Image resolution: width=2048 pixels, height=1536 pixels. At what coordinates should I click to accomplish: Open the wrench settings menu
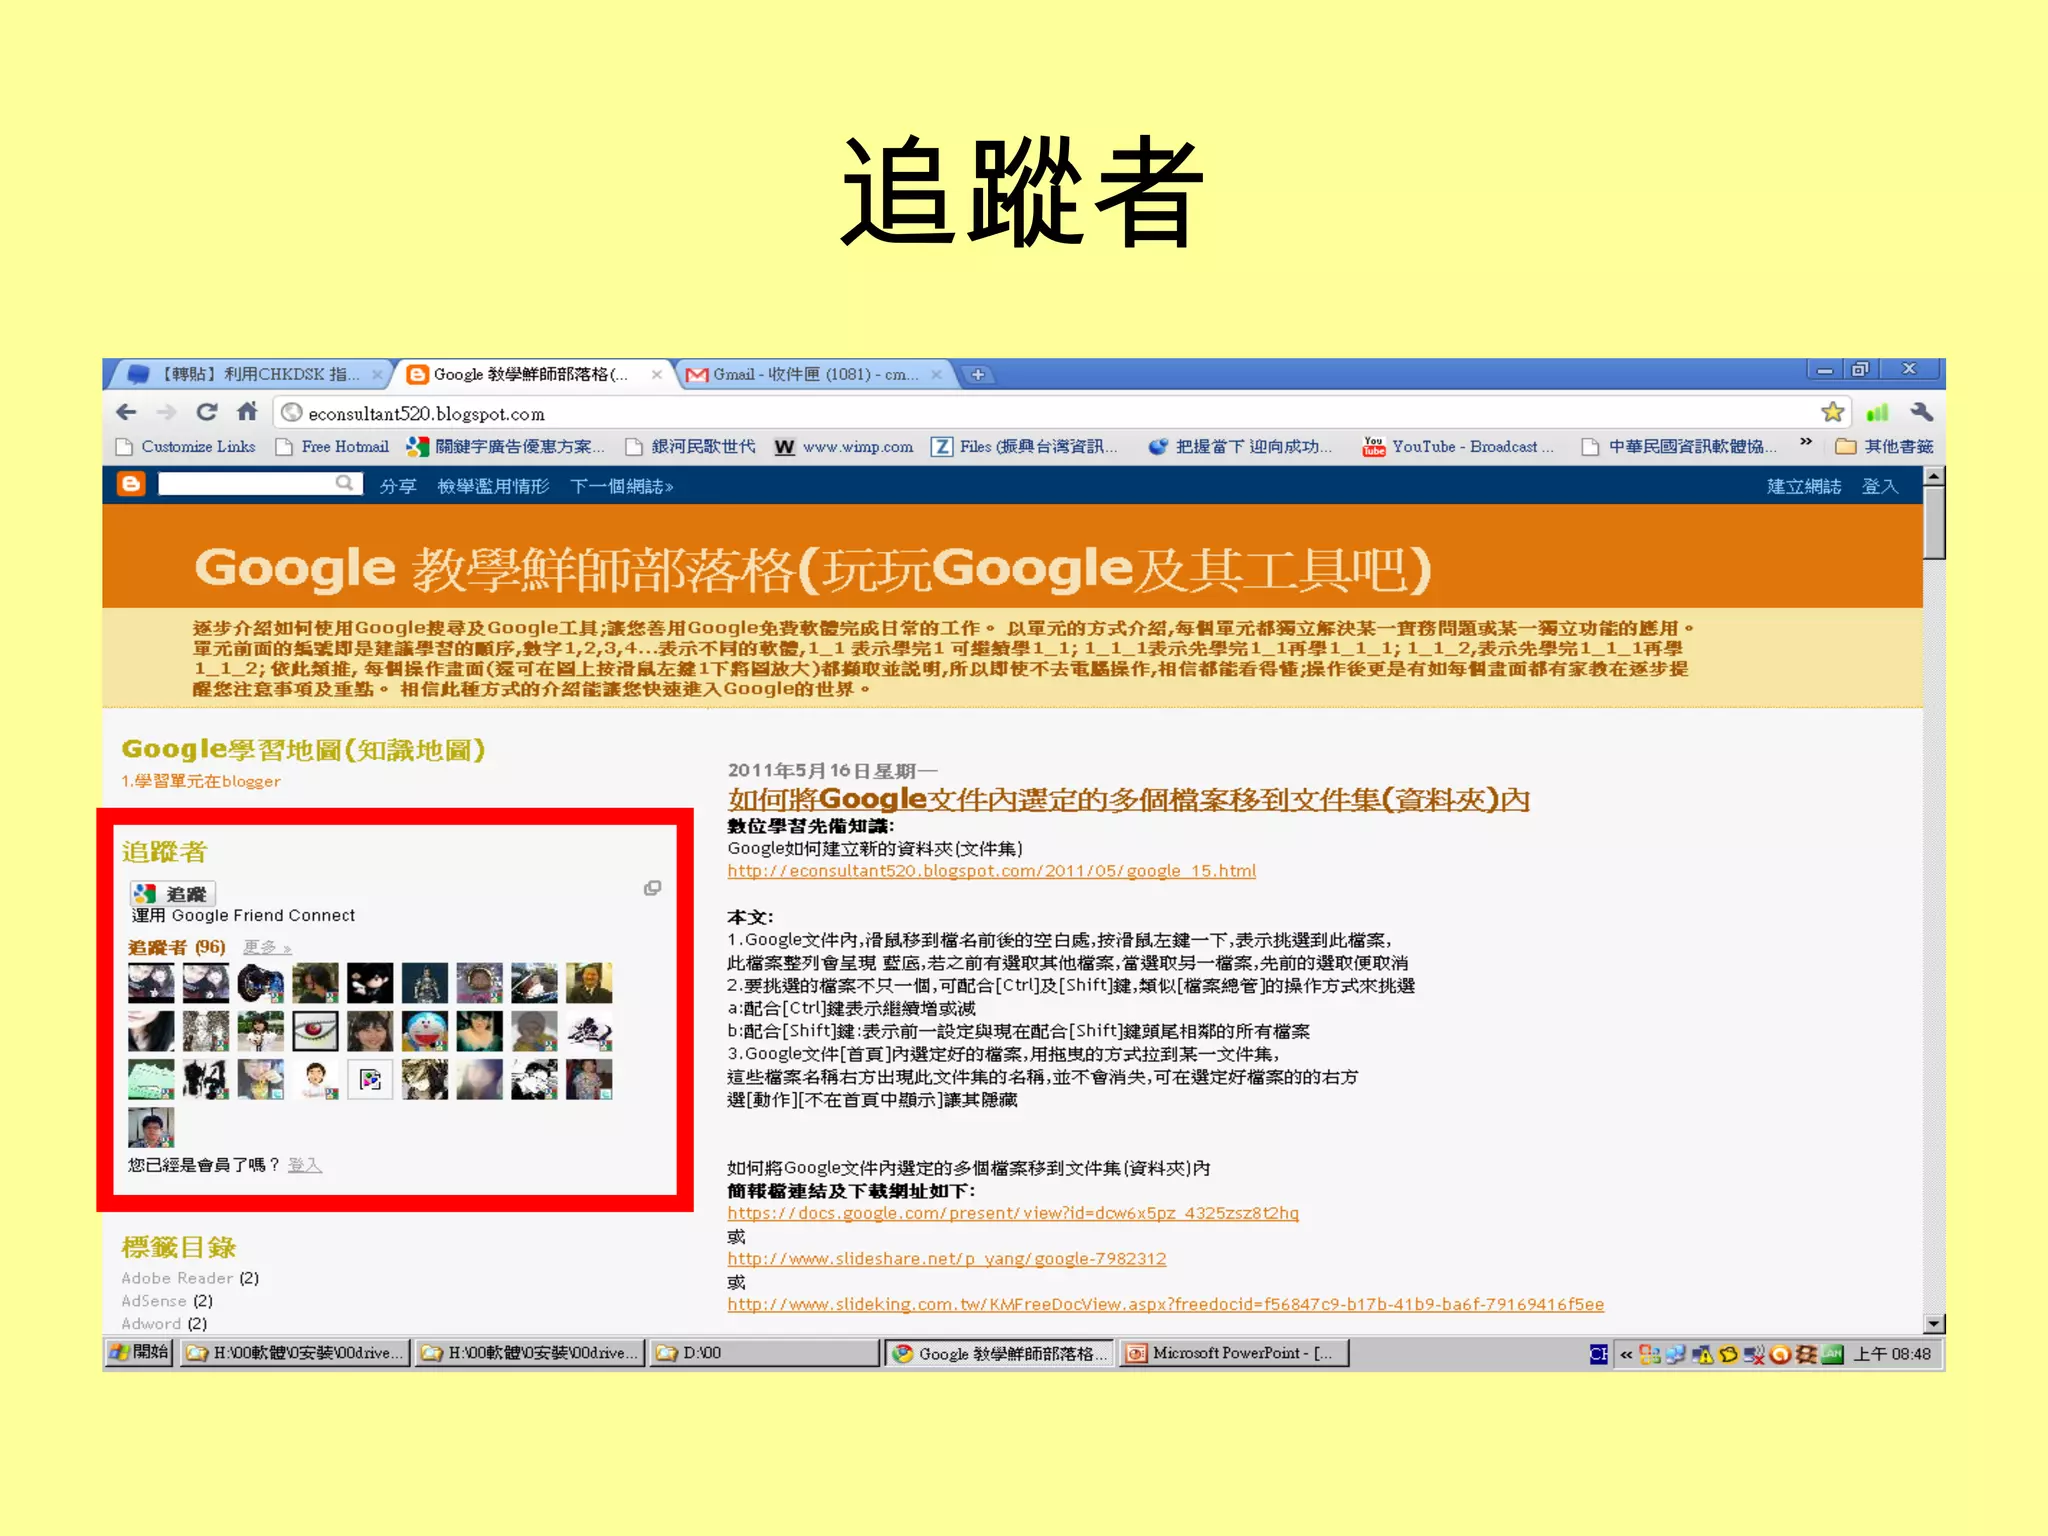pos(1921,411)
